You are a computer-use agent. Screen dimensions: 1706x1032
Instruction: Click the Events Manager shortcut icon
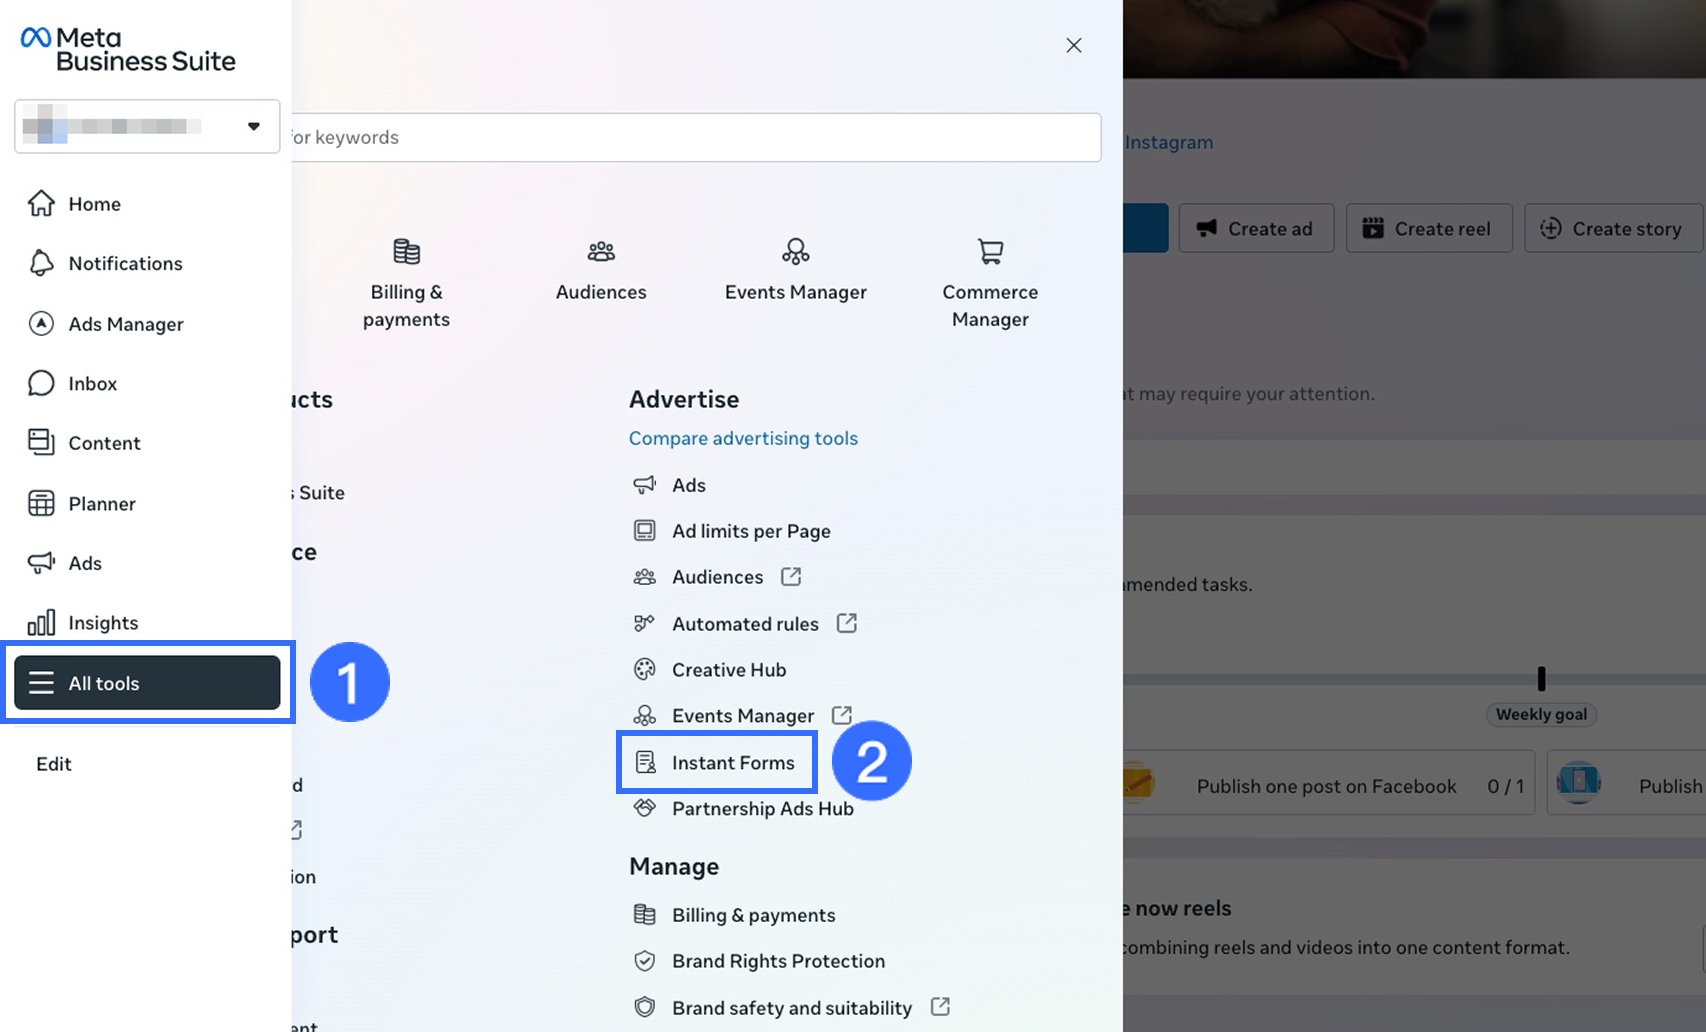coord(796,251)
